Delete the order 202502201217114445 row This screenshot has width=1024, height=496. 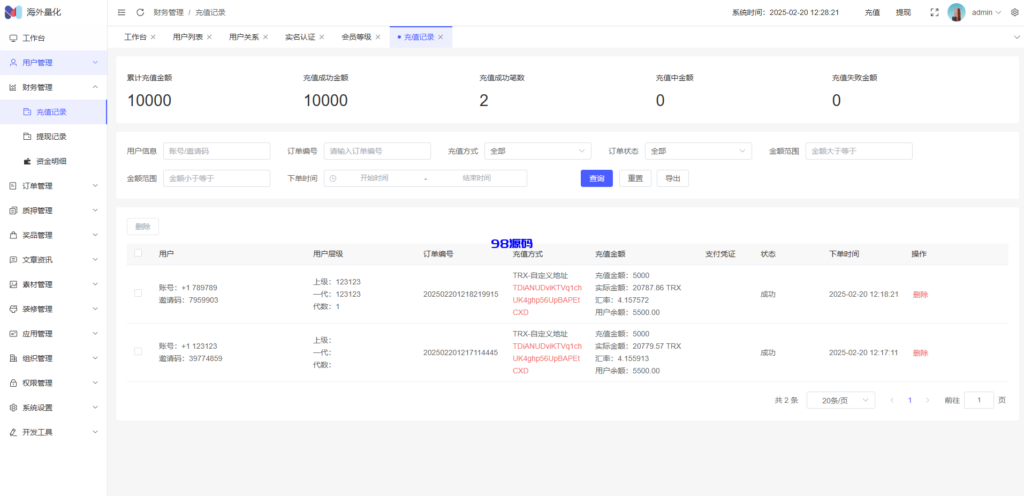[920, 352]
